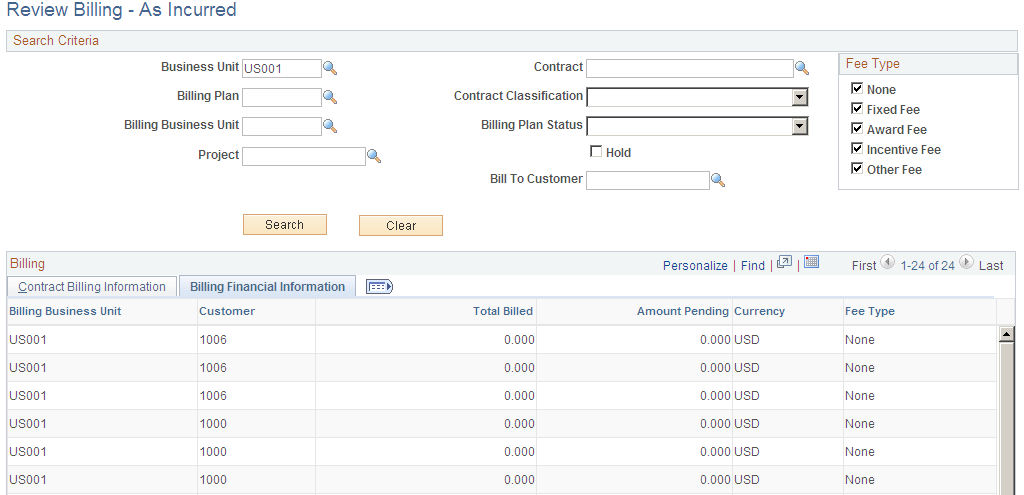Uncheck the None fee type
The height and width of the screenshot is (495, 1024).
click(x=857, y=88)
